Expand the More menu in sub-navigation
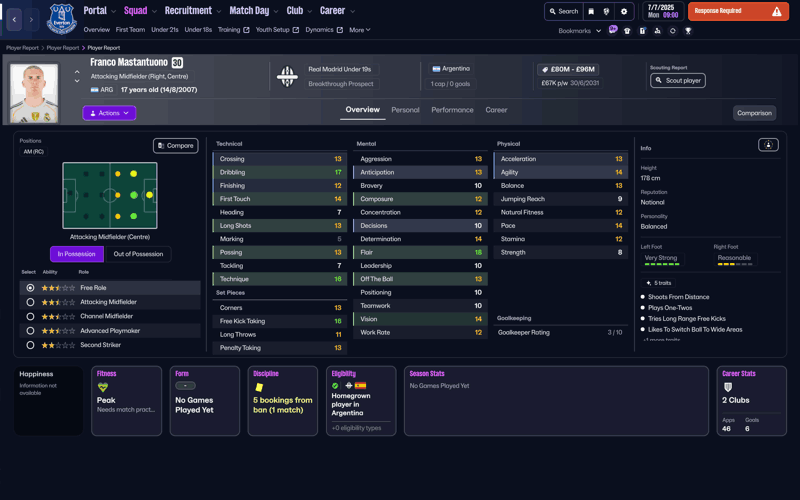 pyautogui.click(x=360, y=30)
